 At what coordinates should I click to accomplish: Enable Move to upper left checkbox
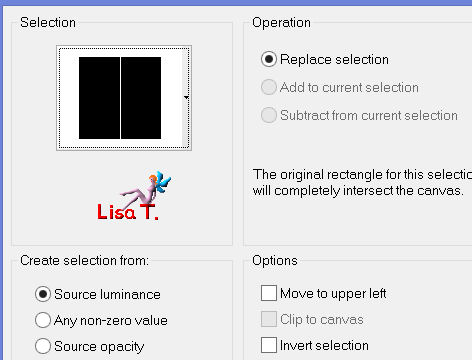tap(269, 293)
